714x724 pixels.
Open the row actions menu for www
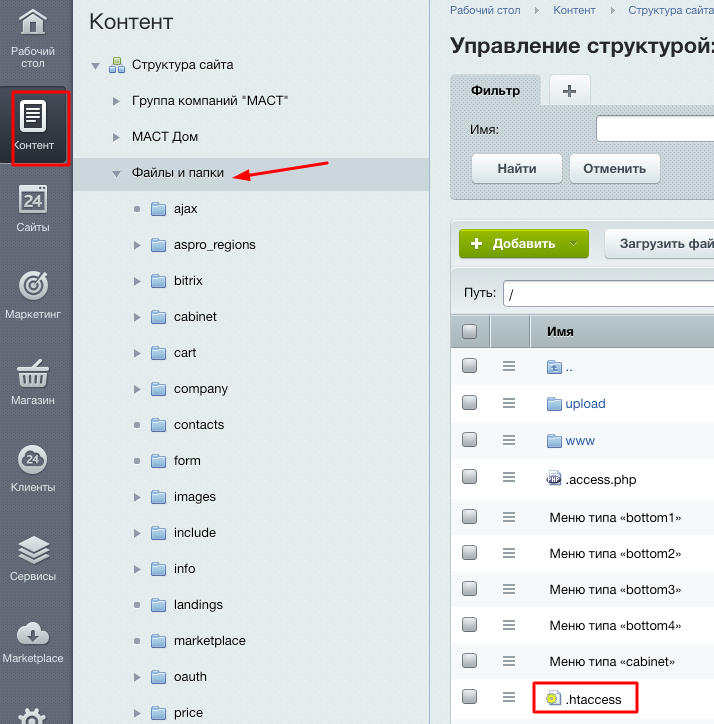pyautogui.click(x=509, y=440)
